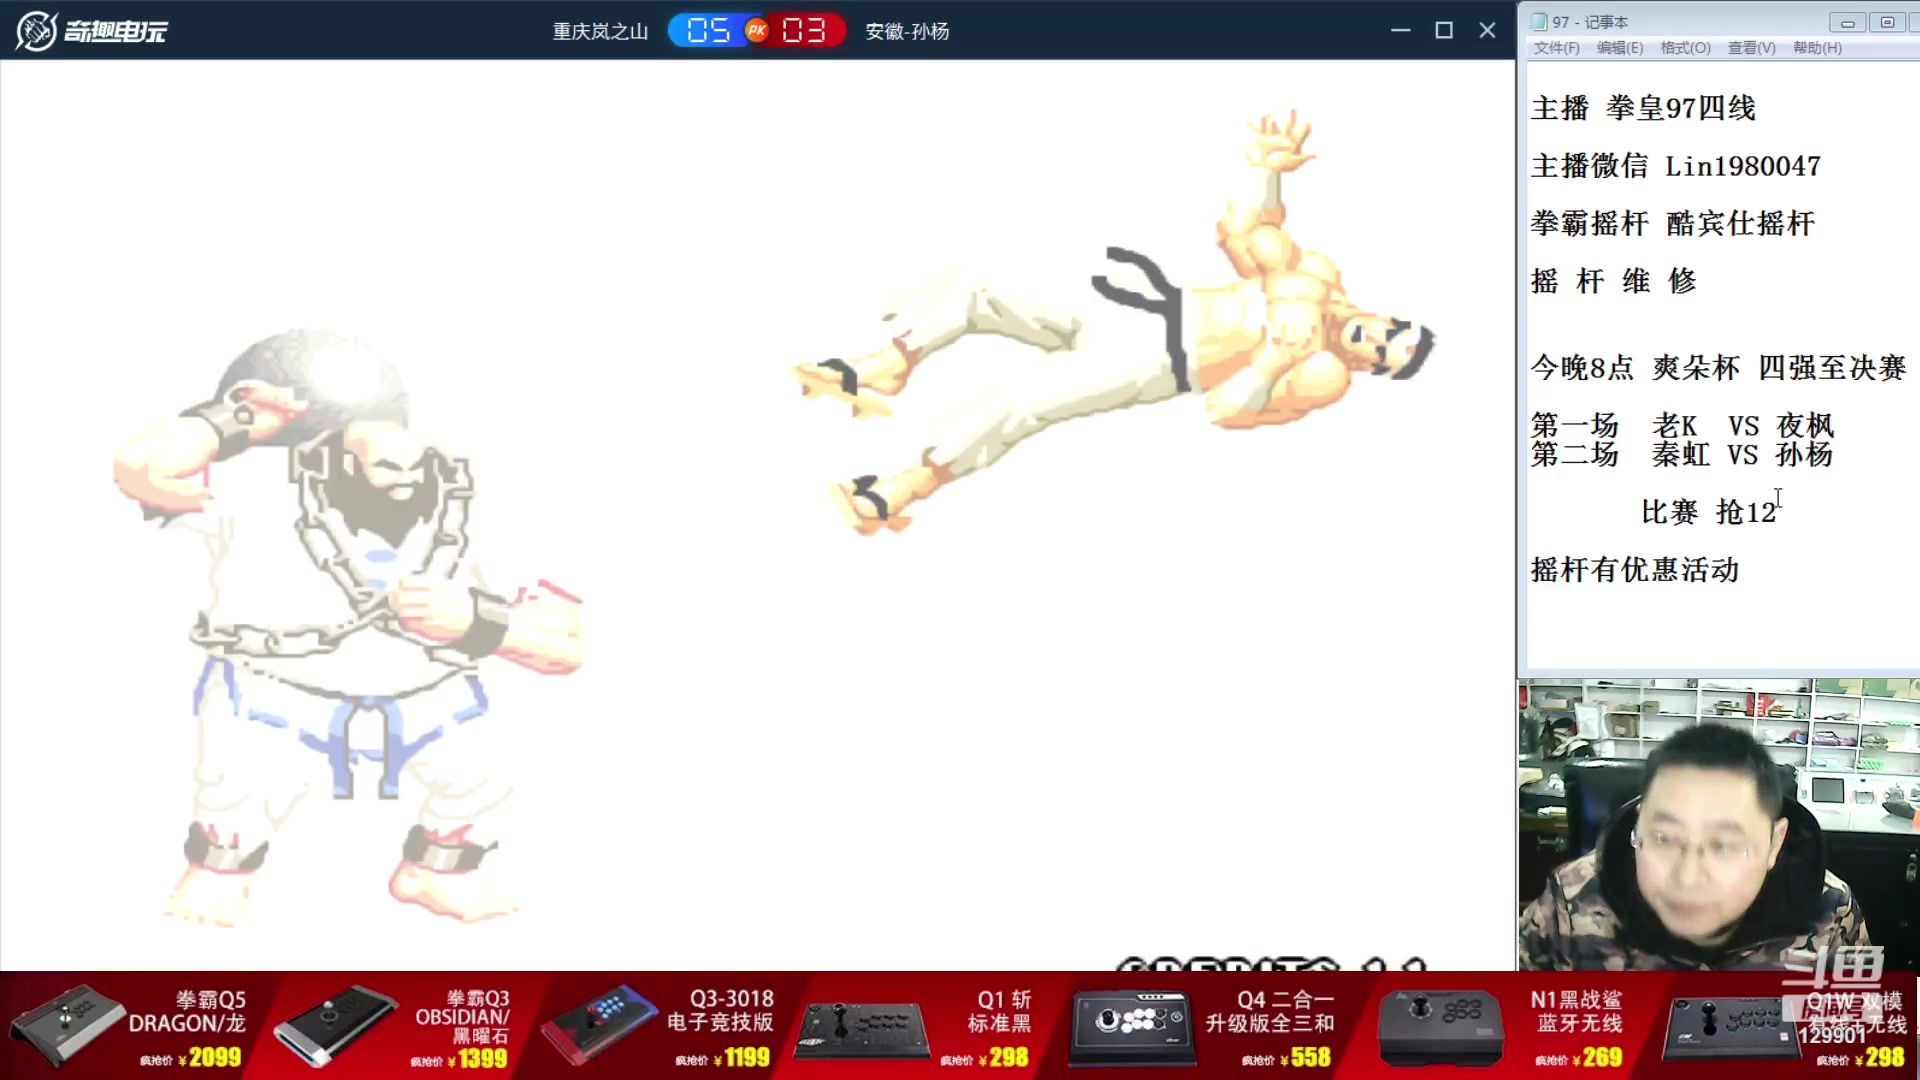
Task: Click the line 第一场 老K VS 夜枫
Action: point(1683,426)
